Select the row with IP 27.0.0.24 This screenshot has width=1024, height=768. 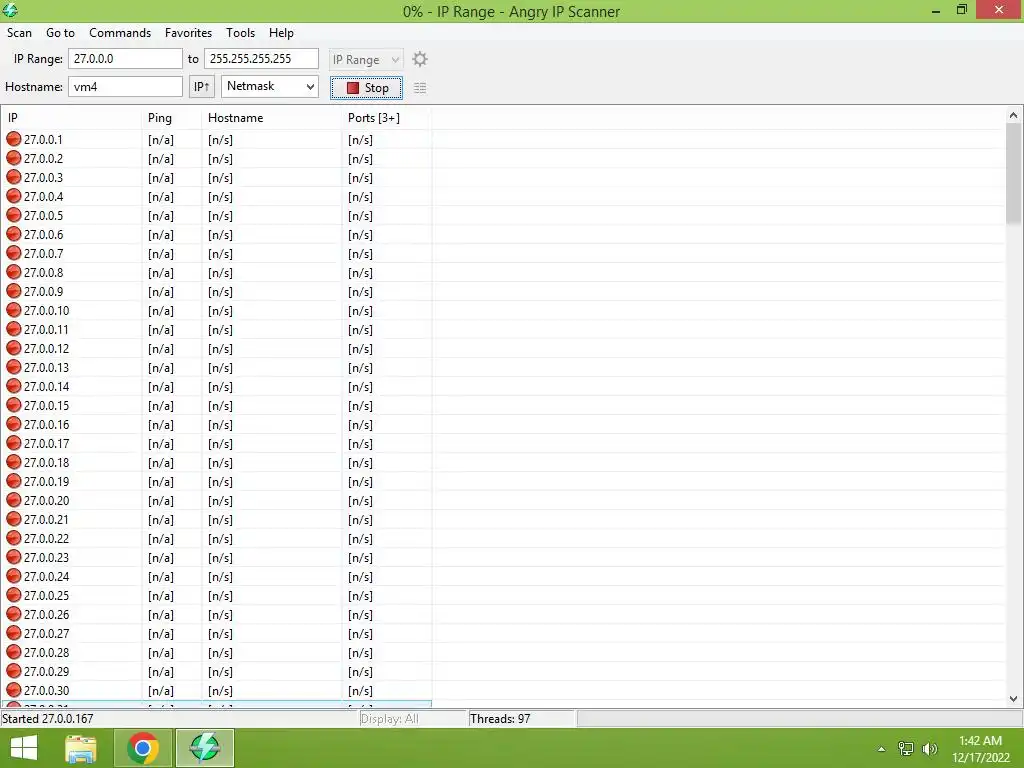(x=216, y=575)
